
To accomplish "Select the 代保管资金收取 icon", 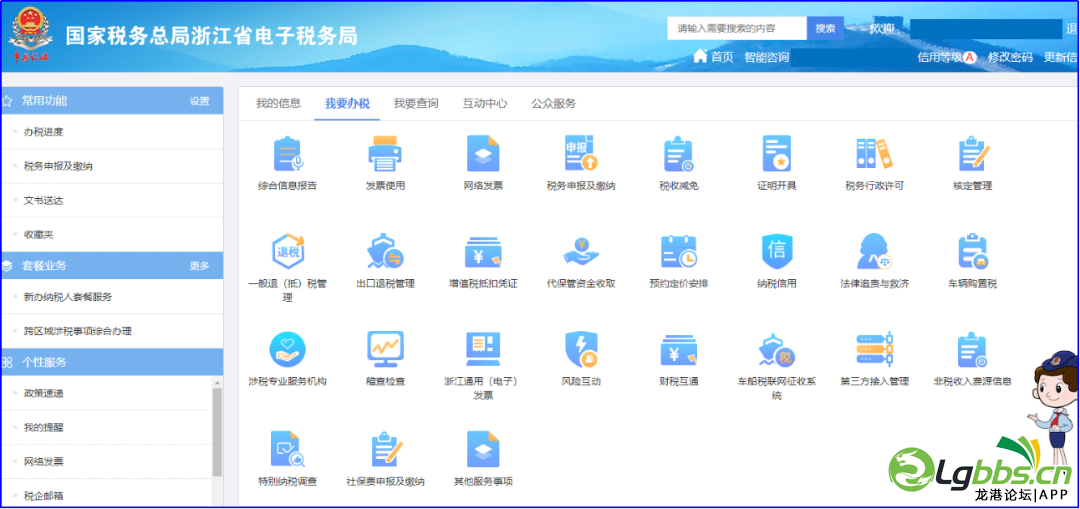I will (x=581, y=252).
